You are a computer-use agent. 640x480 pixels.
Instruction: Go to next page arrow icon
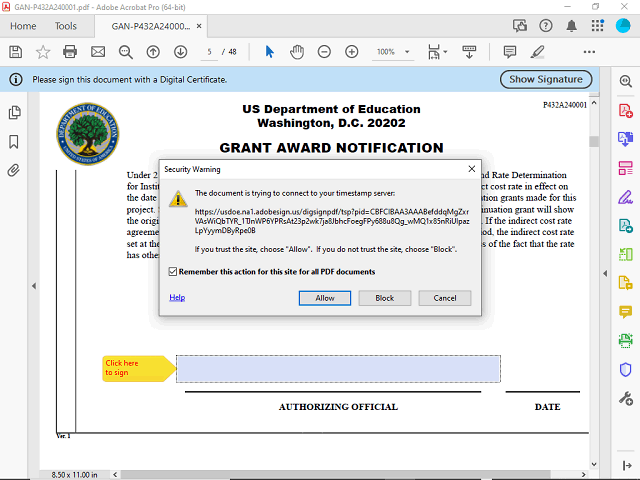tap(180, 52)
